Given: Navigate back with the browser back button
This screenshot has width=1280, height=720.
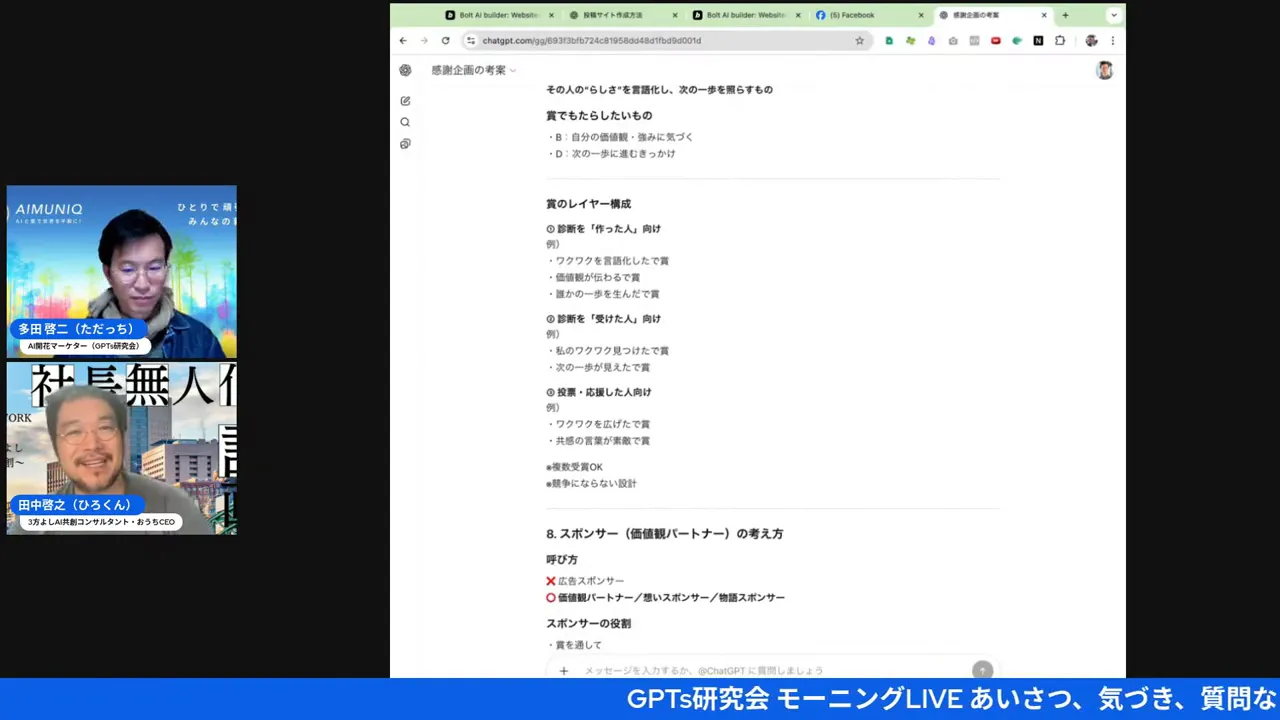Looking at the screenshot, I should coord(403,40).
